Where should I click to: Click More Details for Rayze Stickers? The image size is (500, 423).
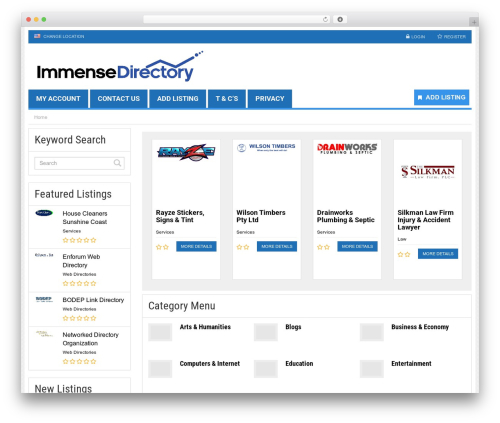(196, 246)
